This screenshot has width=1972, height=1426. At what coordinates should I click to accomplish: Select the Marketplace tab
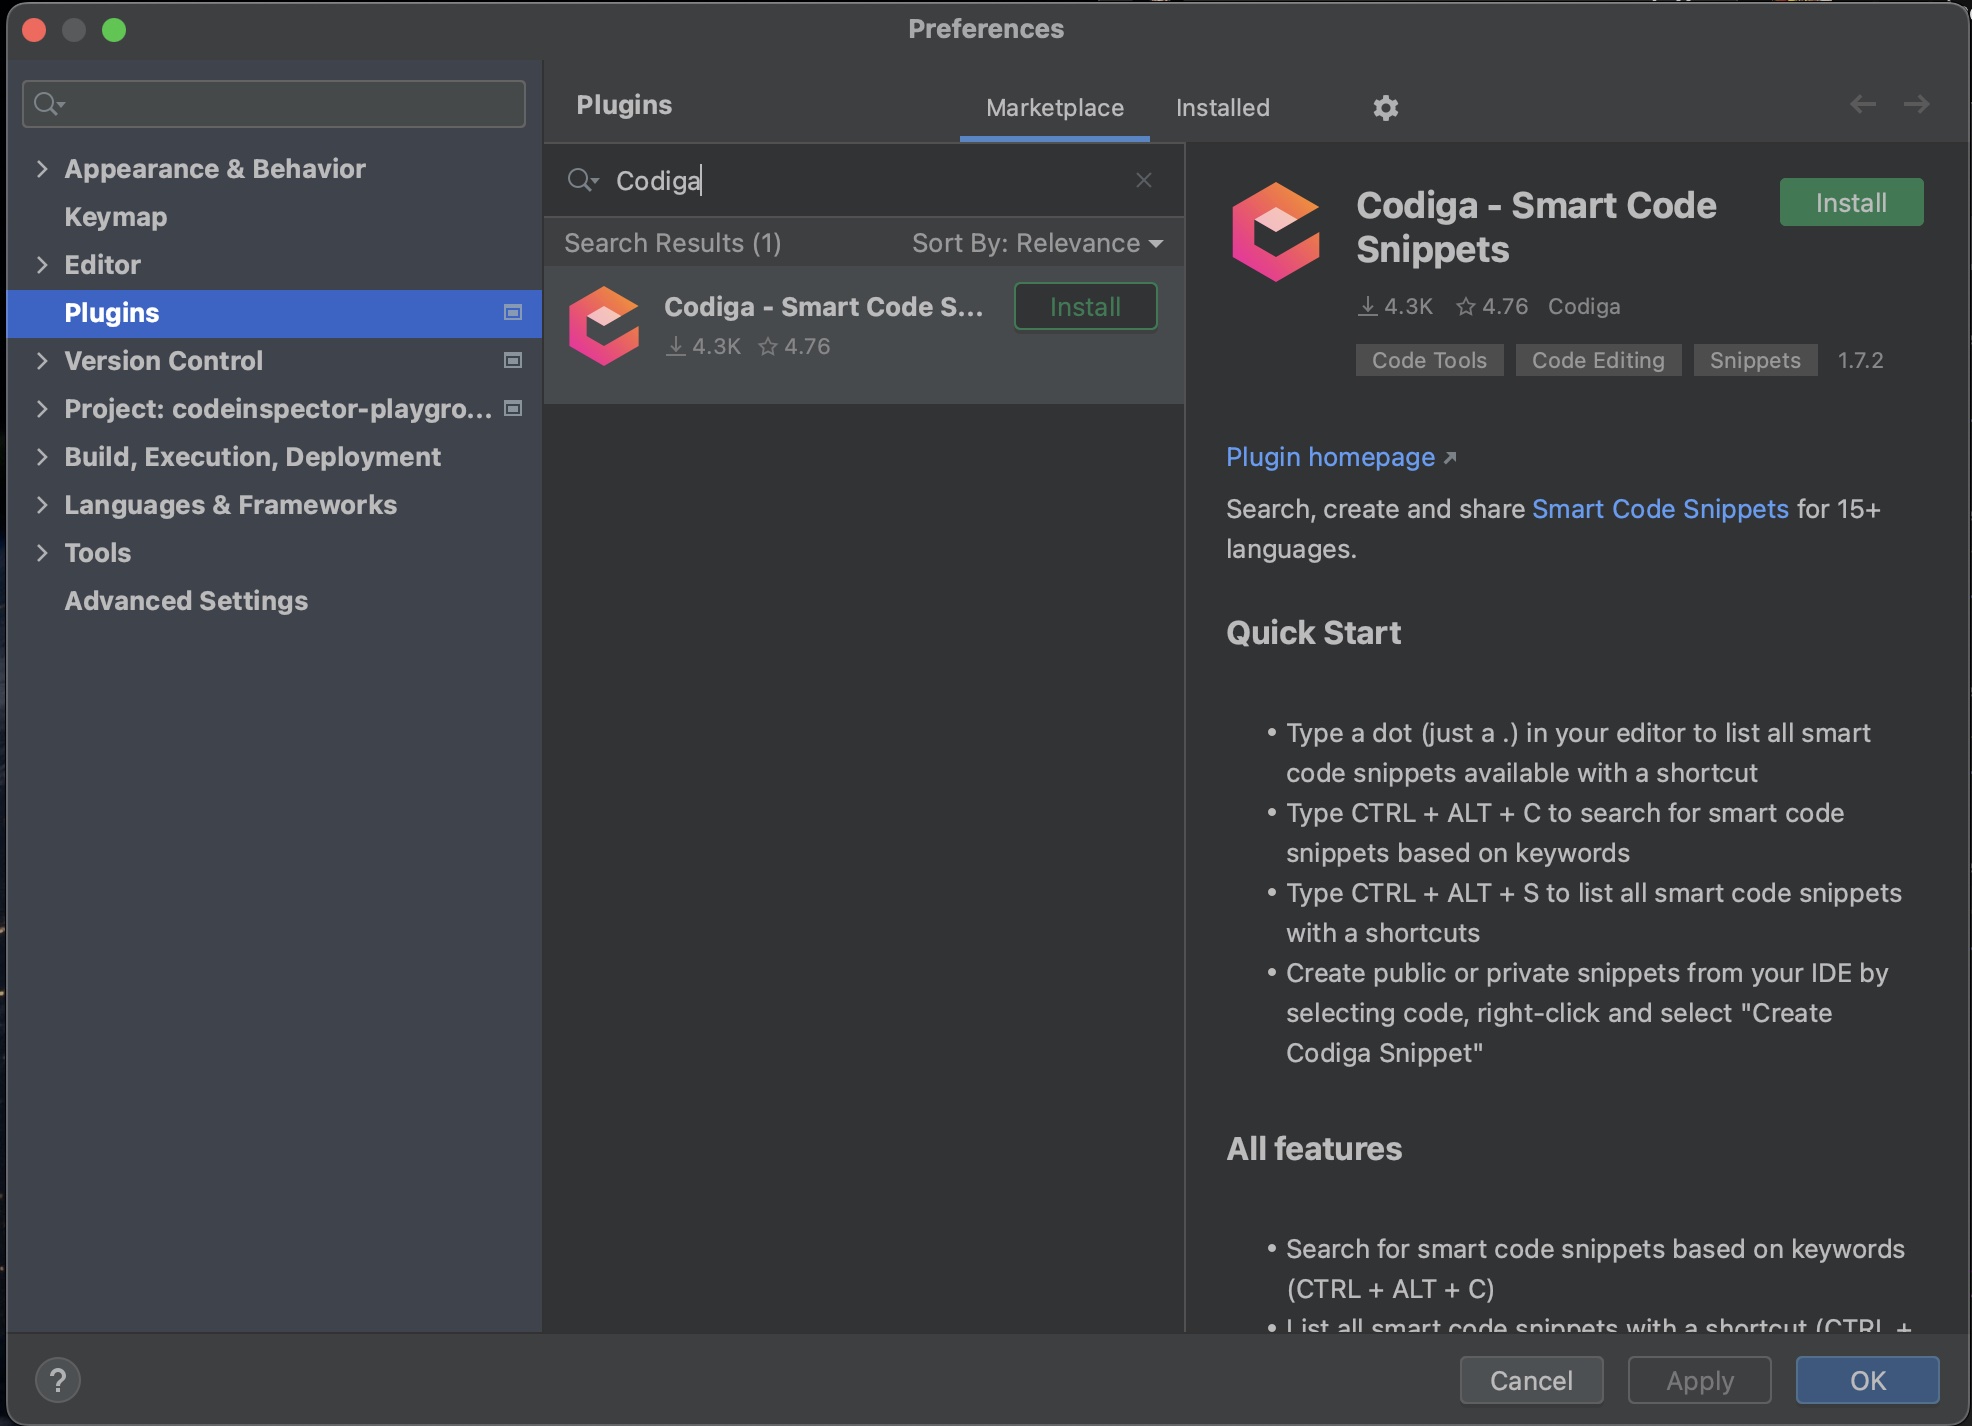1055,107
